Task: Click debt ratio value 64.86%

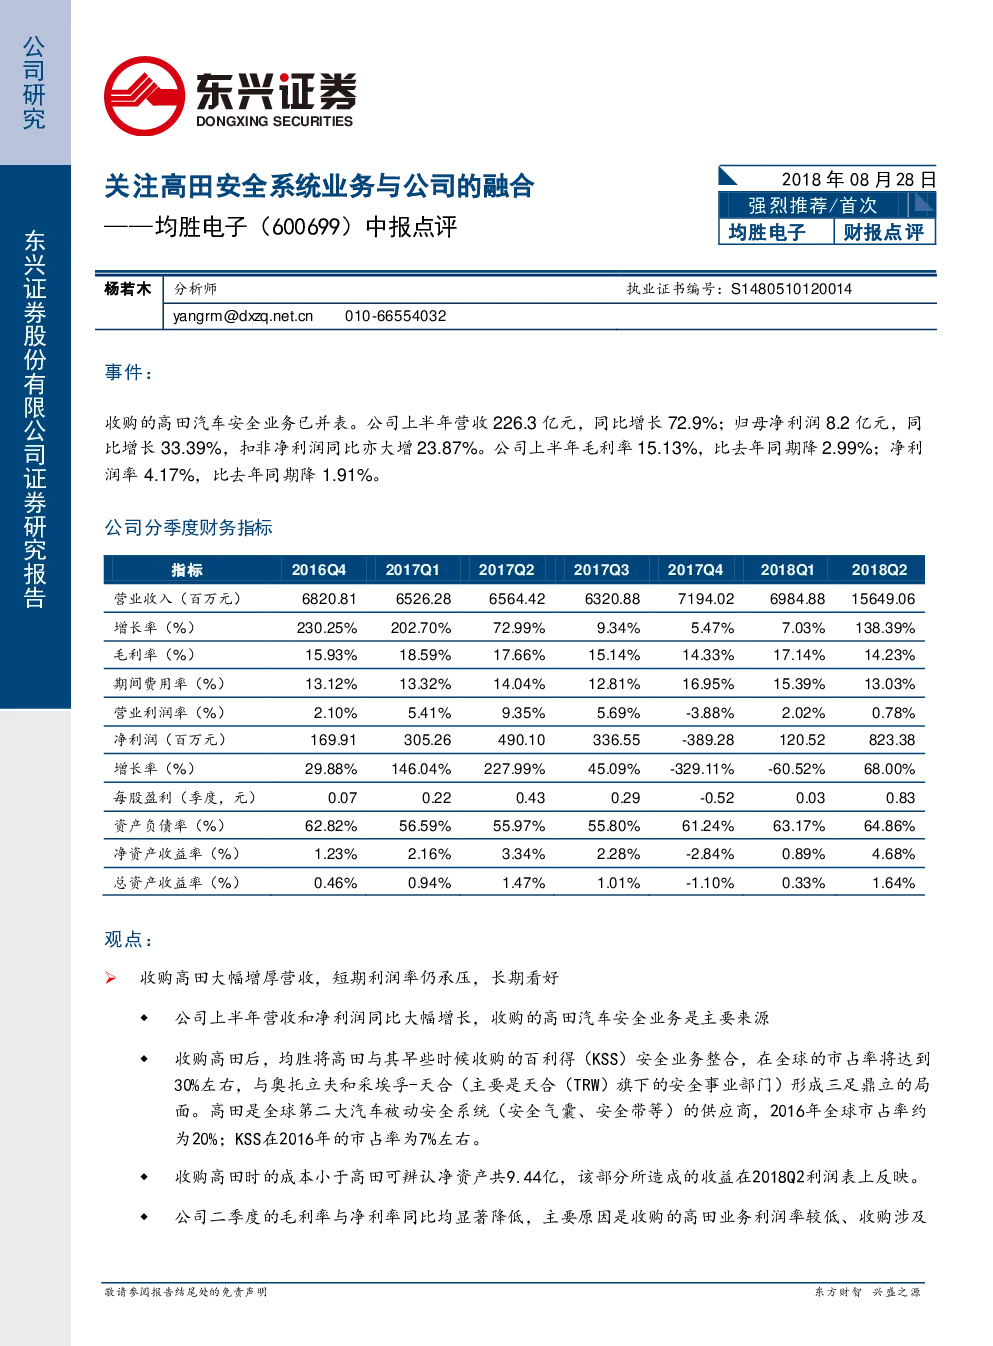Action: tap(889, 826)
